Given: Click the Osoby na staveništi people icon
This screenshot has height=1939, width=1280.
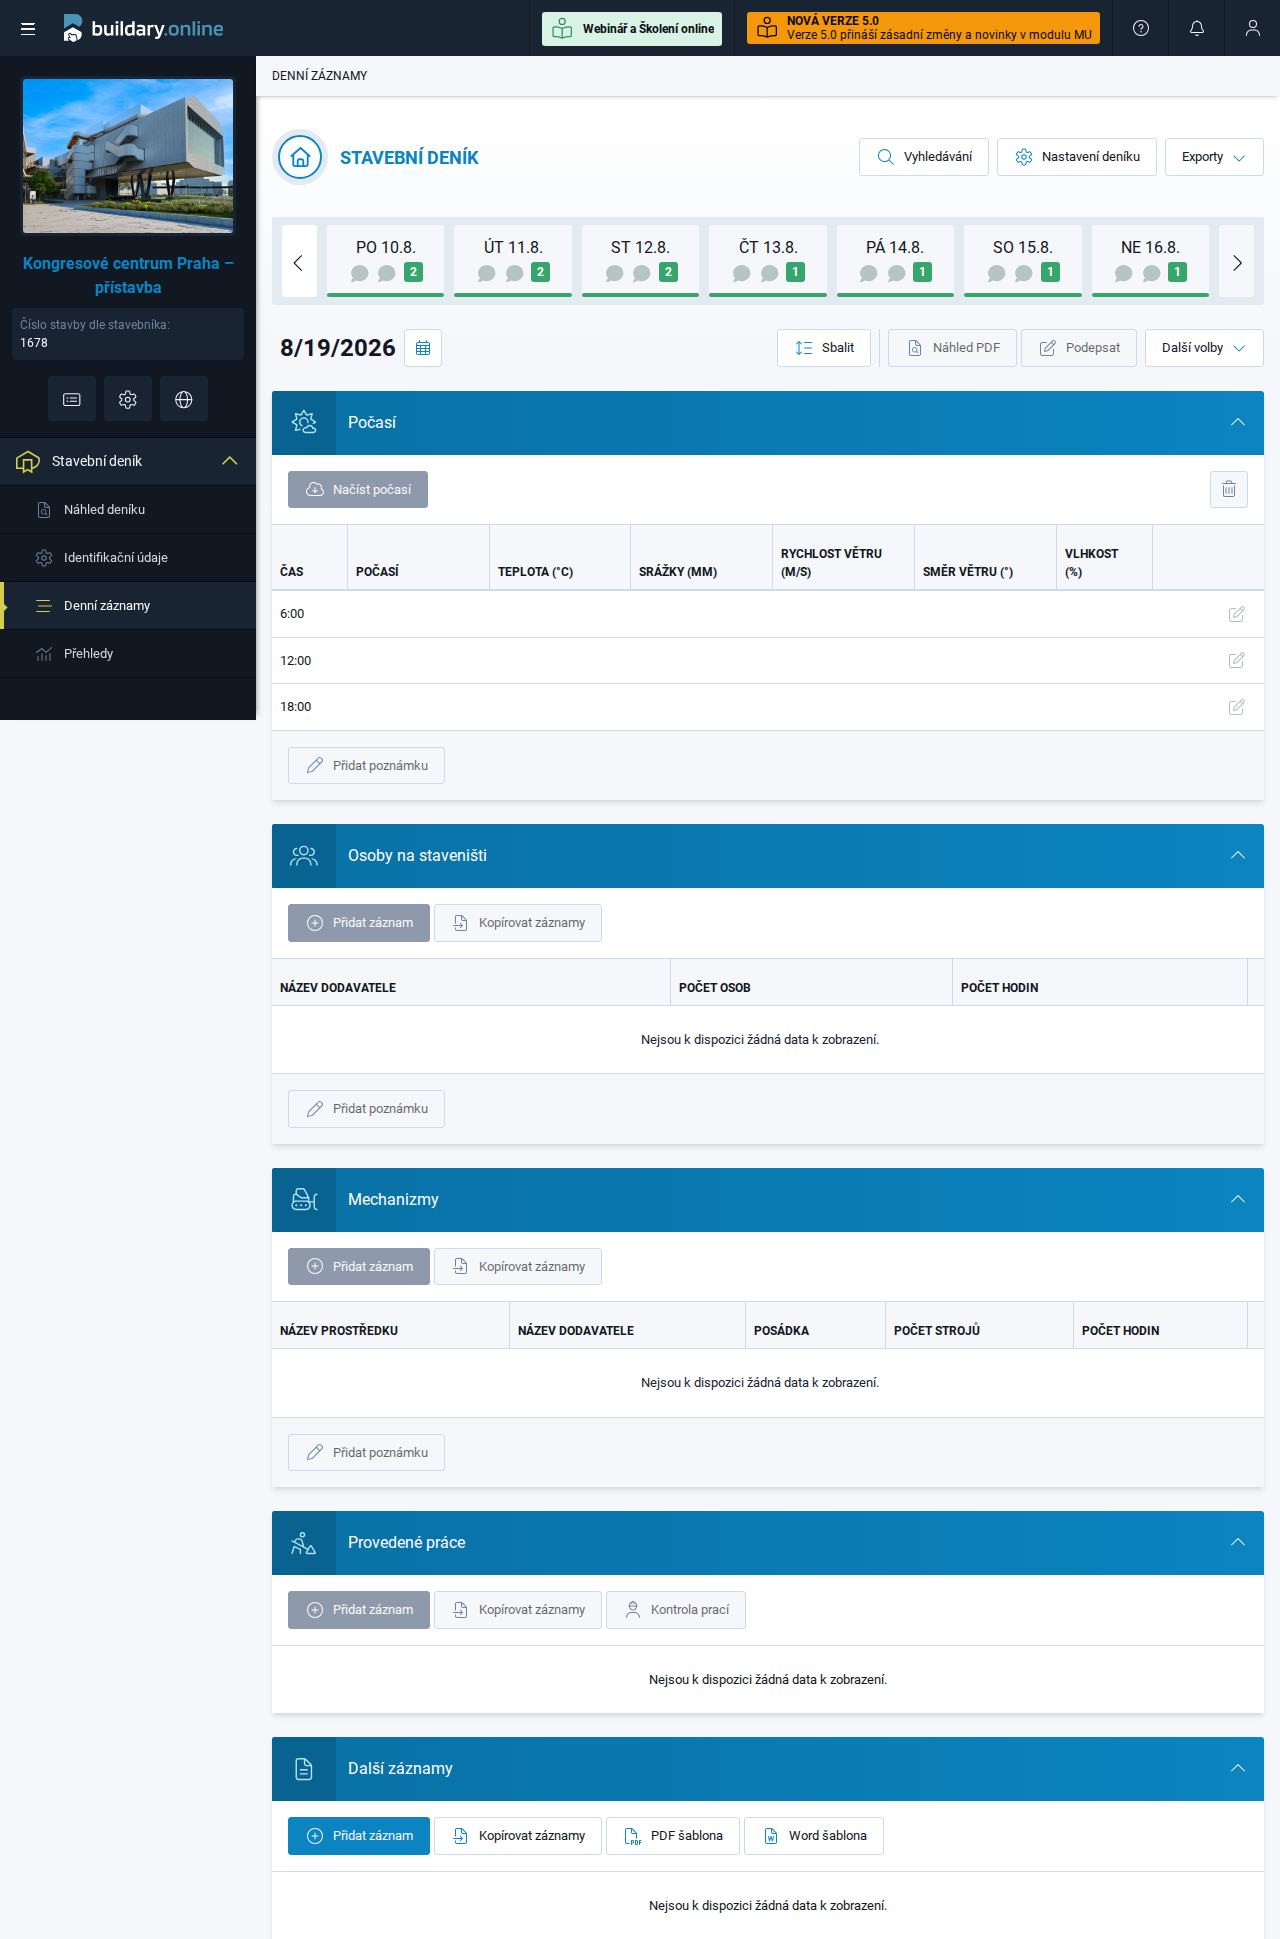Looking at the screenshot, I should [x=304, y=856].
